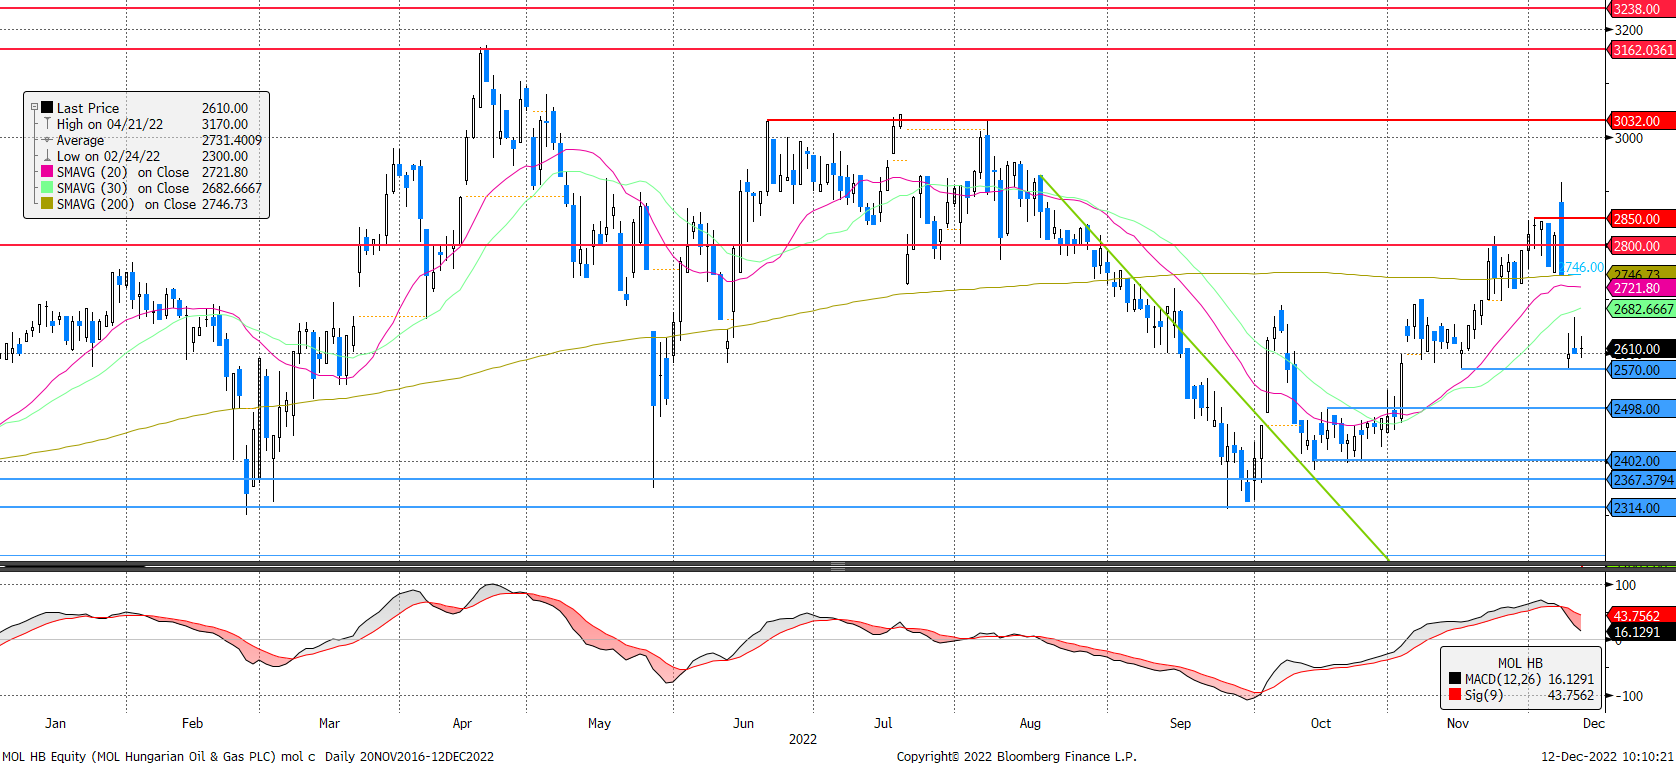Select the Average marker icon in legend

(x=47, y=140)
